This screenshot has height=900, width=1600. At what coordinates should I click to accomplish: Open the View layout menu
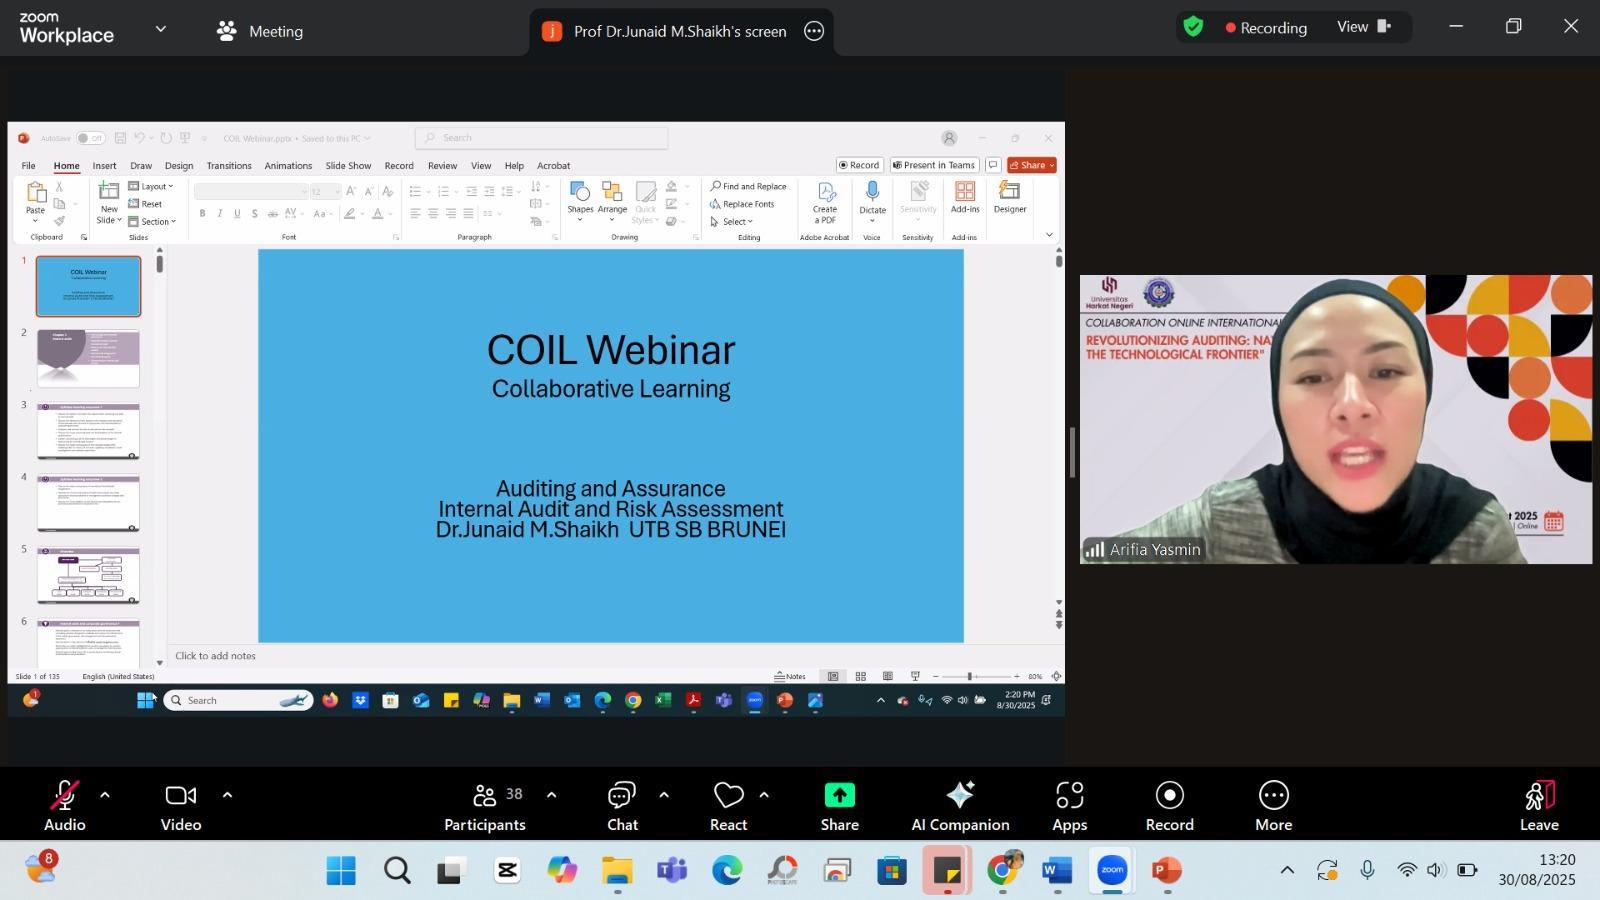(x=1364, y=27)
